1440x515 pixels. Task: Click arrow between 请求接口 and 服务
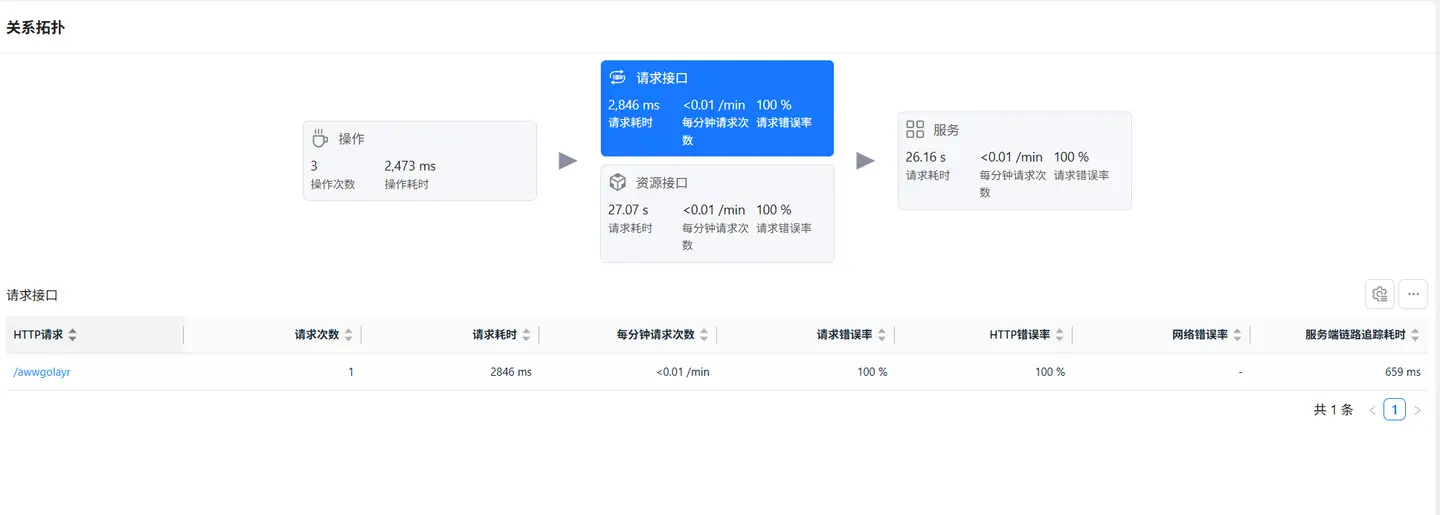coord(866,161)
